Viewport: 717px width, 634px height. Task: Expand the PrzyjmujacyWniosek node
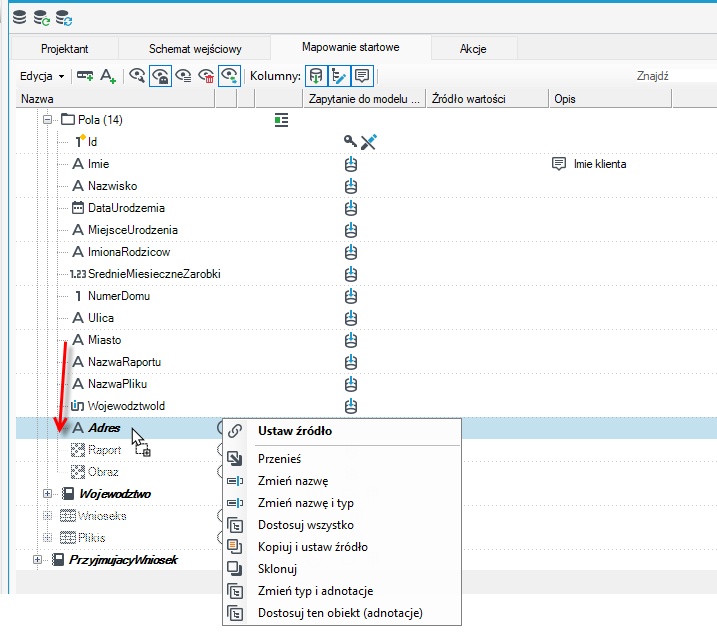[37, 559]
